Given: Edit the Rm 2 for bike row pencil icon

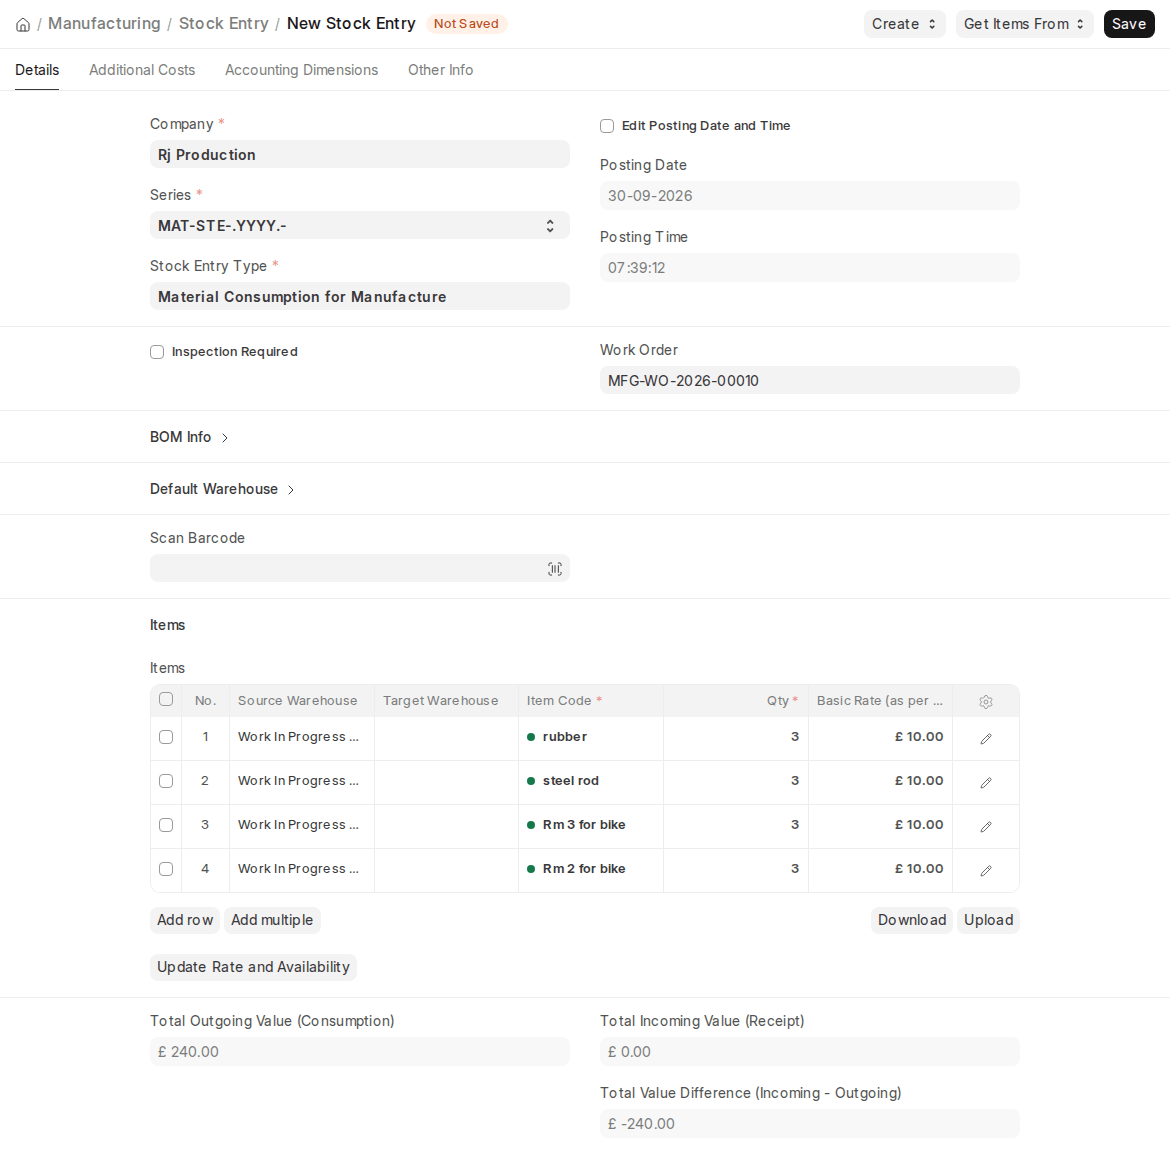Looking at the screenshot, I should coord(986,870).
